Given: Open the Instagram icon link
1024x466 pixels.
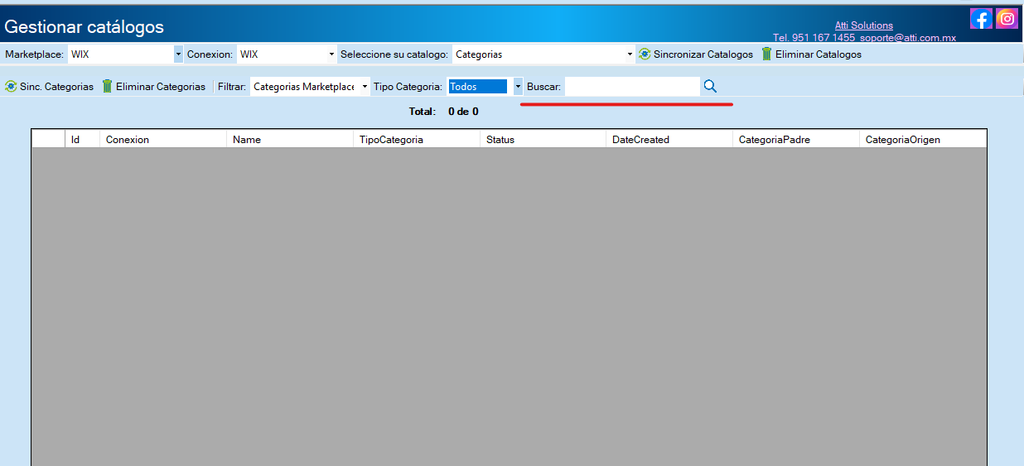Looking at the screenshot, I should 1007,18.
